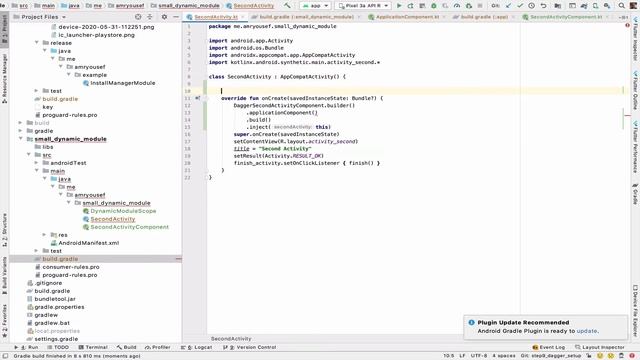Switch to the SecondActivity.kt editor tab
Screen dimensions: 640x360
click(x=216, y=17)
